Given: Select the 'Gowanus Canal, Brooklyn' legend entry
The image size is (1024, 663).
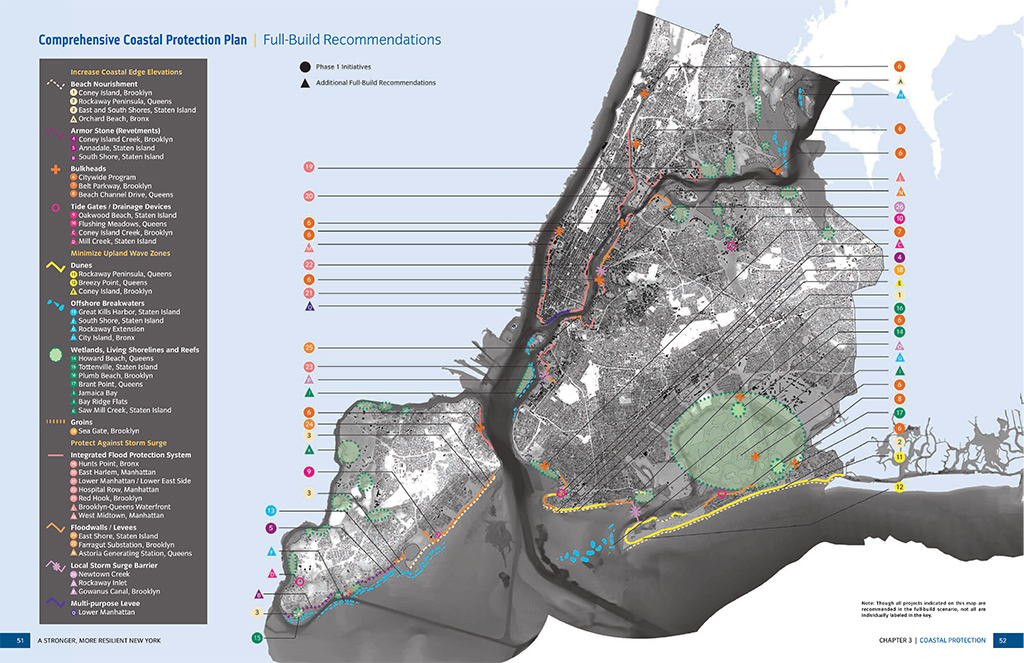Looking at the screenshot, I should click(x=120, y=591).
